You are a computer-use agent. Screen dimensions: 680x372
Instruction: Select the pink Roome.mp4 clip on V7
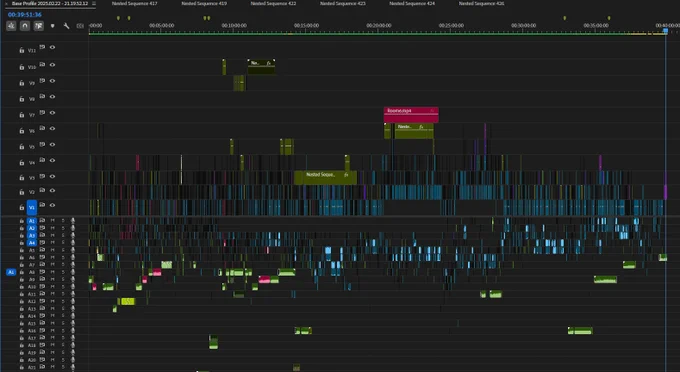[411, 114]
